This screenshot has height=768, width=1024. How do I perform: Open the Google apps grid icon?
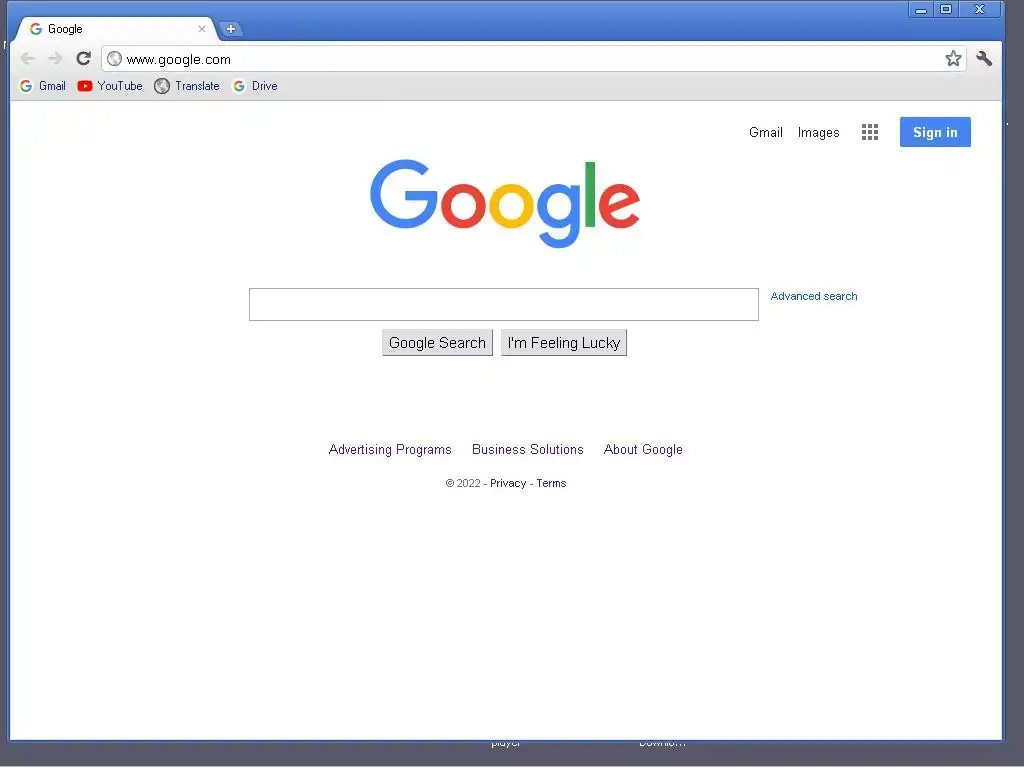[869, 132]
